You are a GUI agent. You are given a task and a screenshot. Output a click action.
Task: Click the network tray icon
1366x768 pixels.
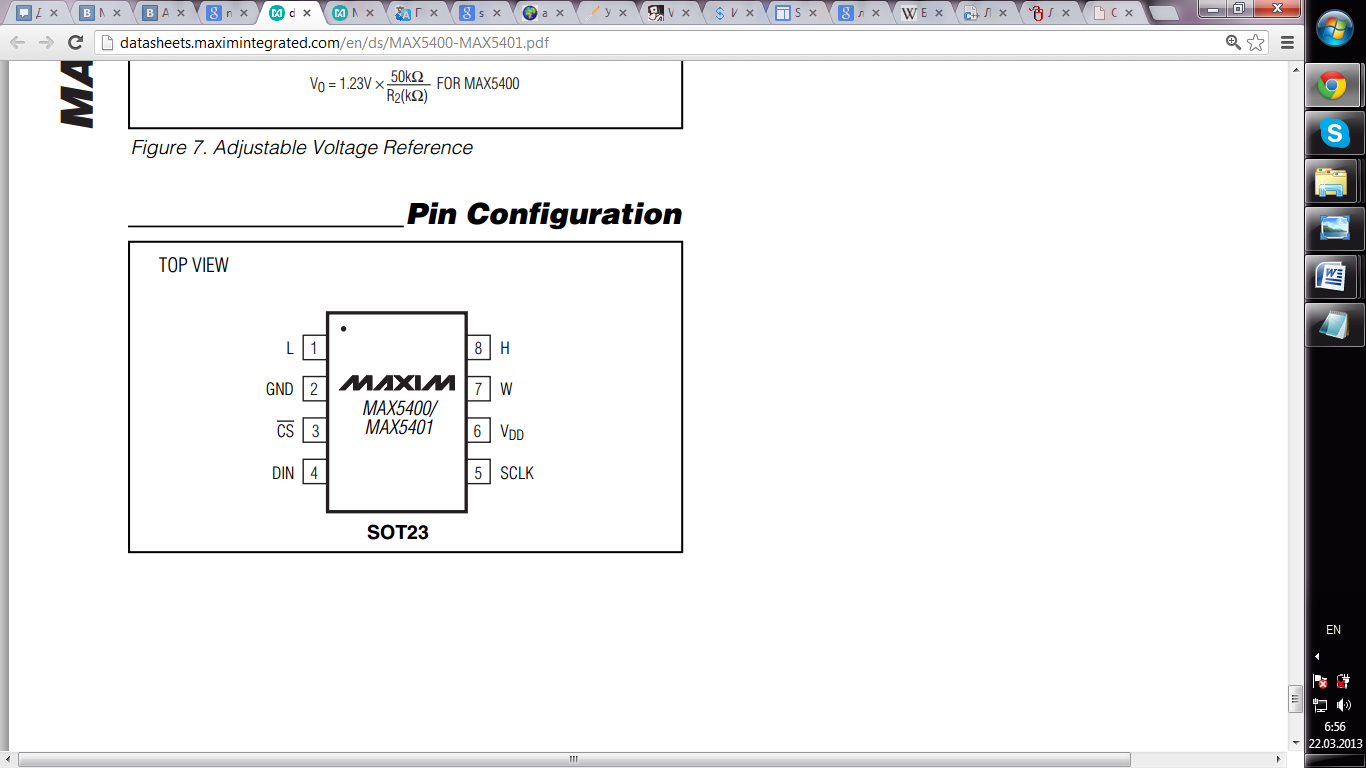(1320, 705)
